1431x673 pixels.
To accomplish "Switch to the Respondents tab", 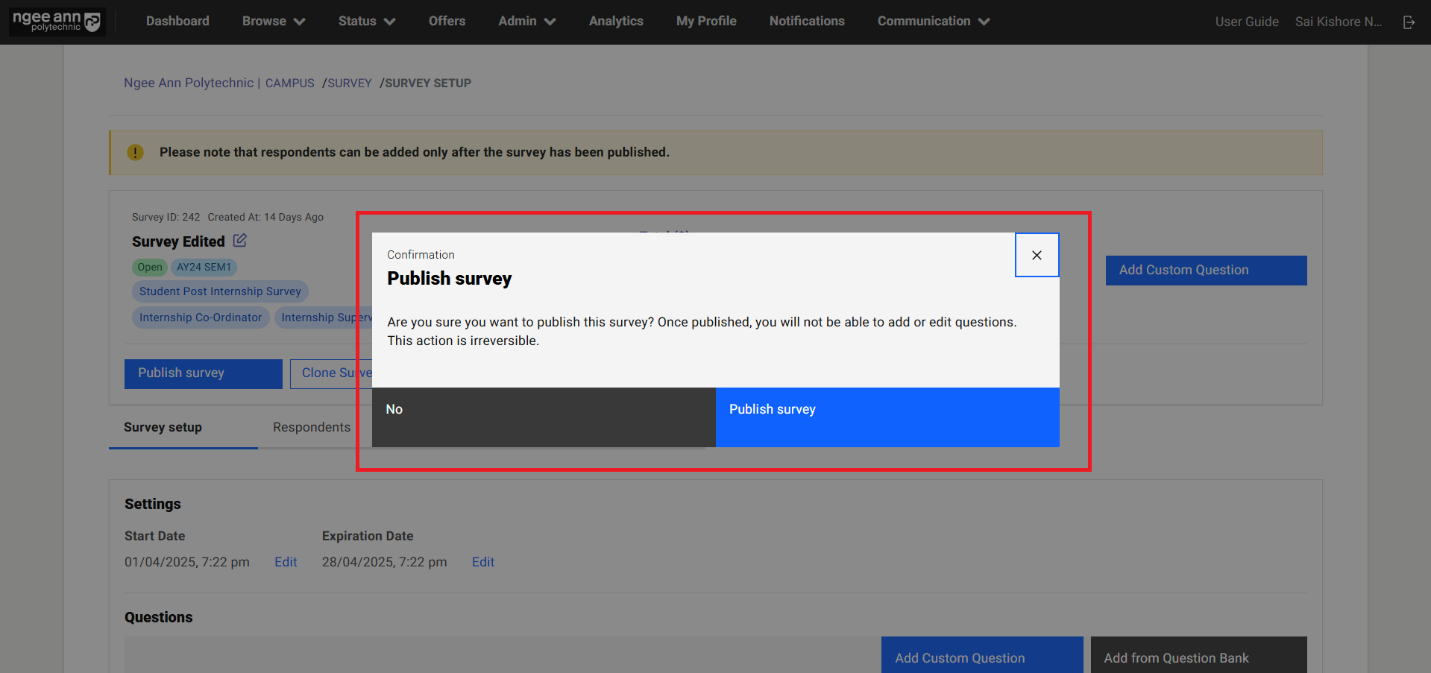I will [x=311, y=427].
